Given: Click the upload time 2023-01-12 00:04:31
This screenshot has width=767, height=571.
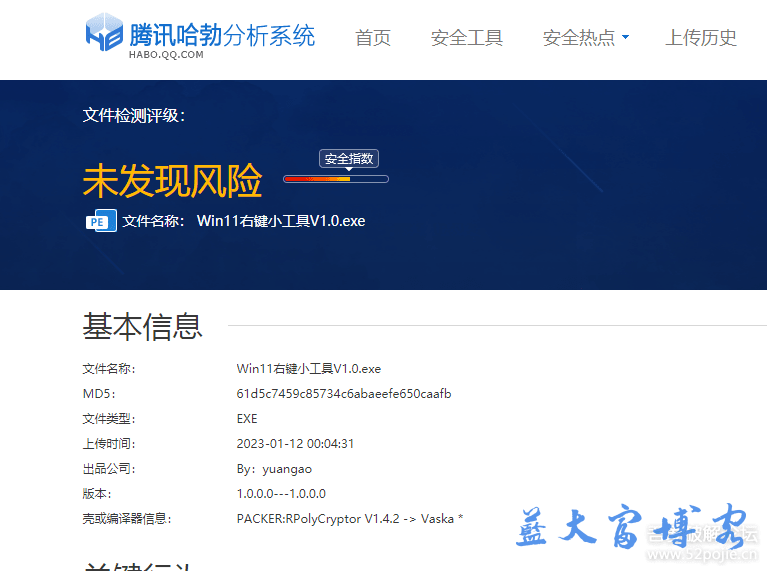Looking at the screenshot, I should [x=295, y=444].
